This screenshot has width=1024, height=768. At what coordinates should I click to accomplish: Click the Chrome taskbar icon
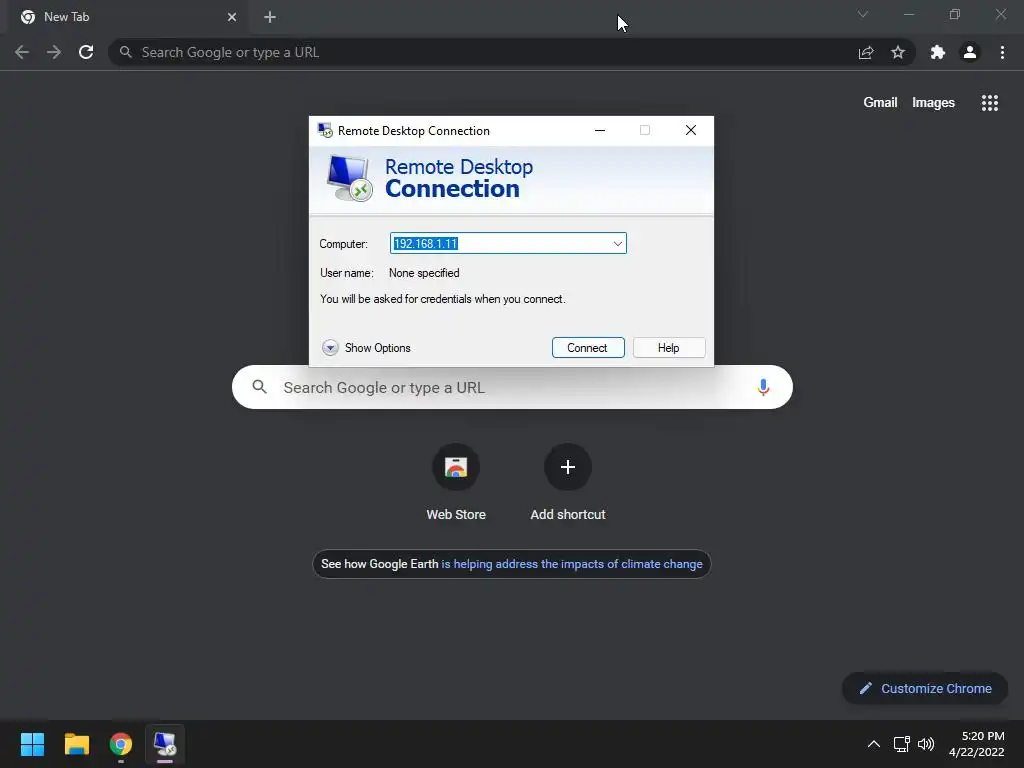coord(121,744)
